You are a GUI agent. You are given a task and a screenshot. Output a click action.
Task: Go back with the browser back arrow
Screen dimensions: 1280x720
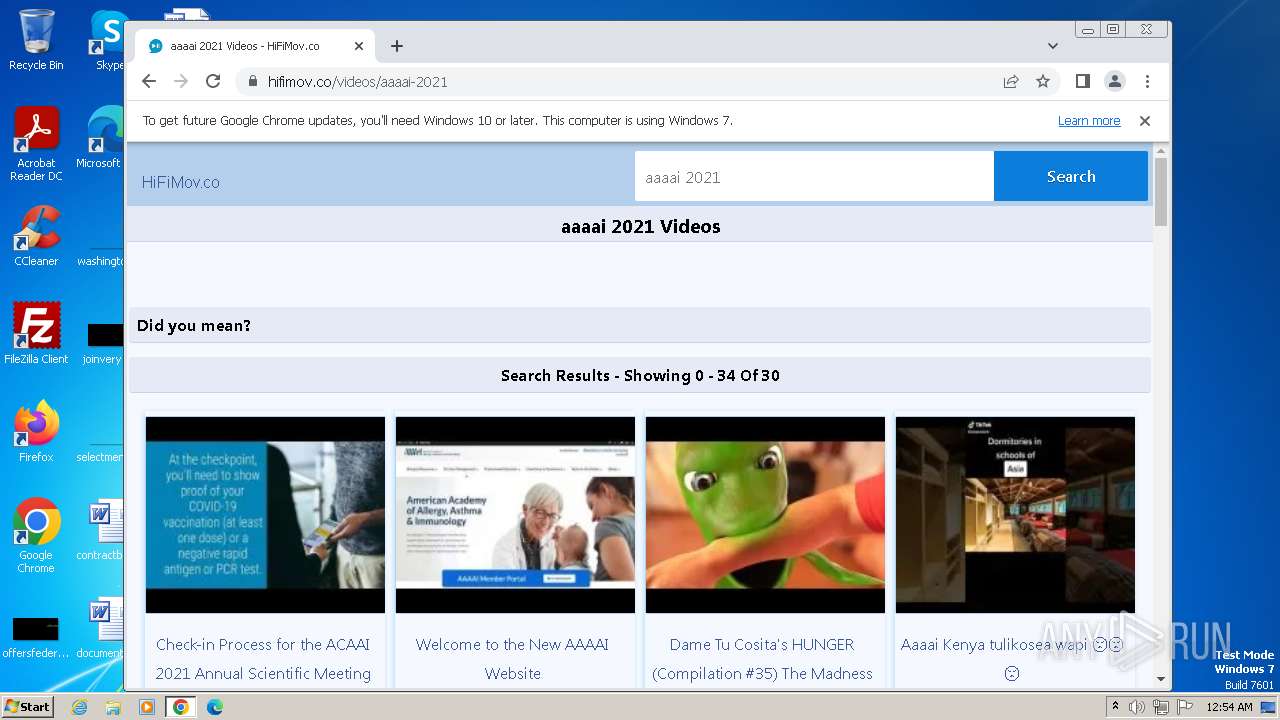(x=149, y=81)
